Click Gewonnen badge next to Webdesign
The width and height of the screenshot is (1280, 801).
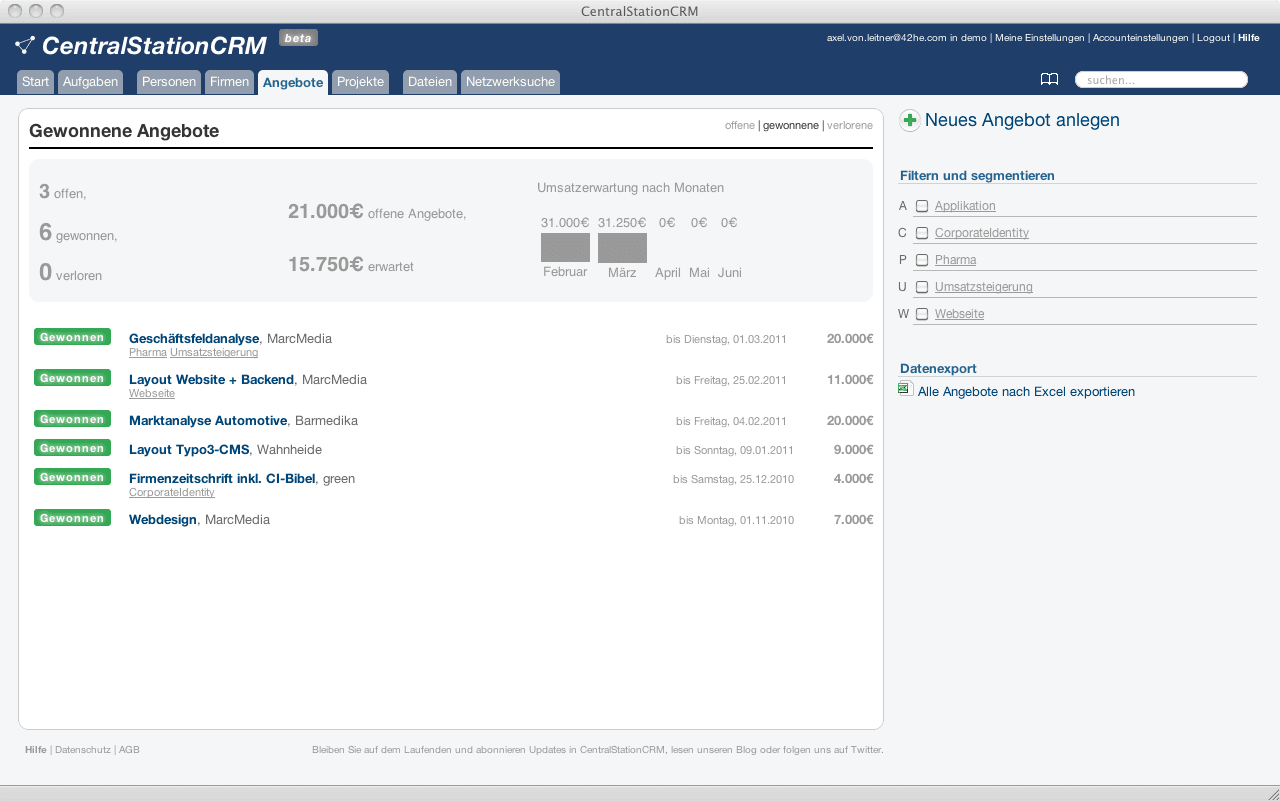coord(72,518)
